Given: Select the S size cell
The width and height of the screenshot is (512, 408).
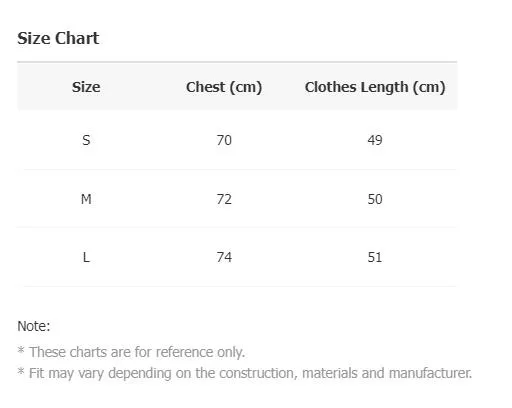Looking at the screenshot, I should (86, 140).
